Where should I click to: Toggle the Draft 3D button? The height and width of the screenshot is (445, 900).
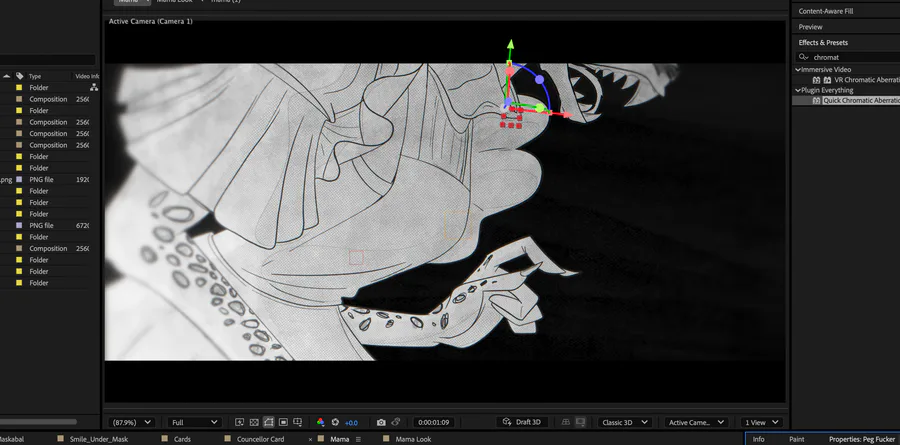click(x=523, y=422)
